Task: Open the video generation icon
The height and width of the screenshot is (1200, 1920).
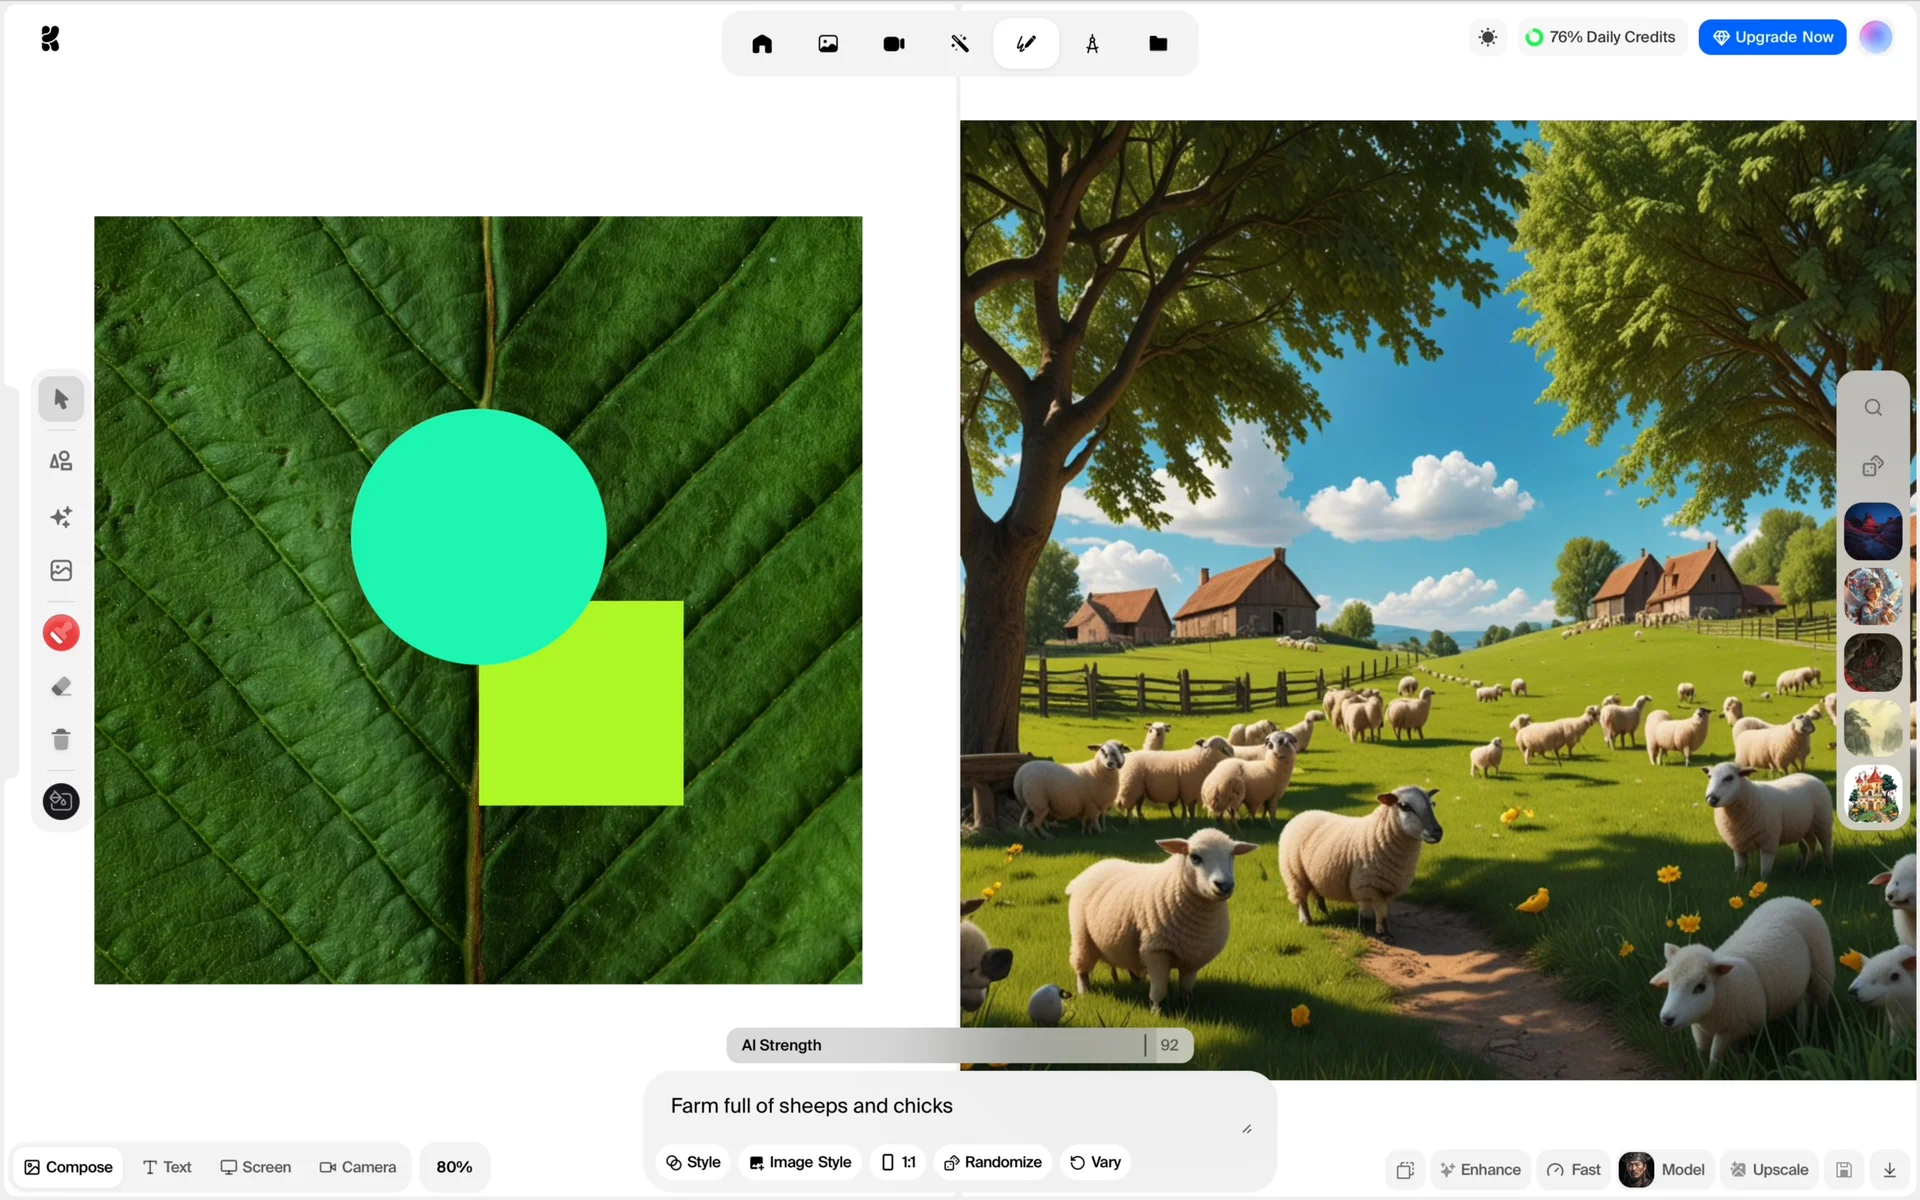Action: 894,44
